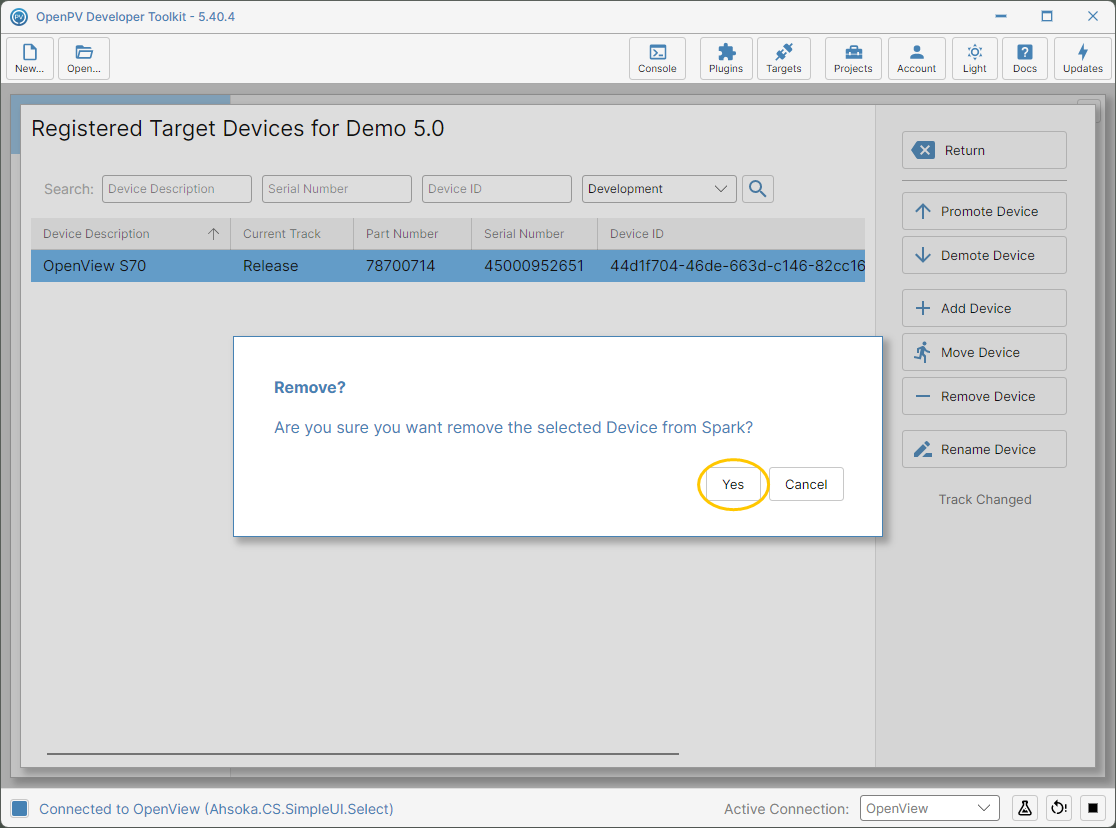
Task: Select the OpenView S70 device row
Action: (x=448, y=266)
